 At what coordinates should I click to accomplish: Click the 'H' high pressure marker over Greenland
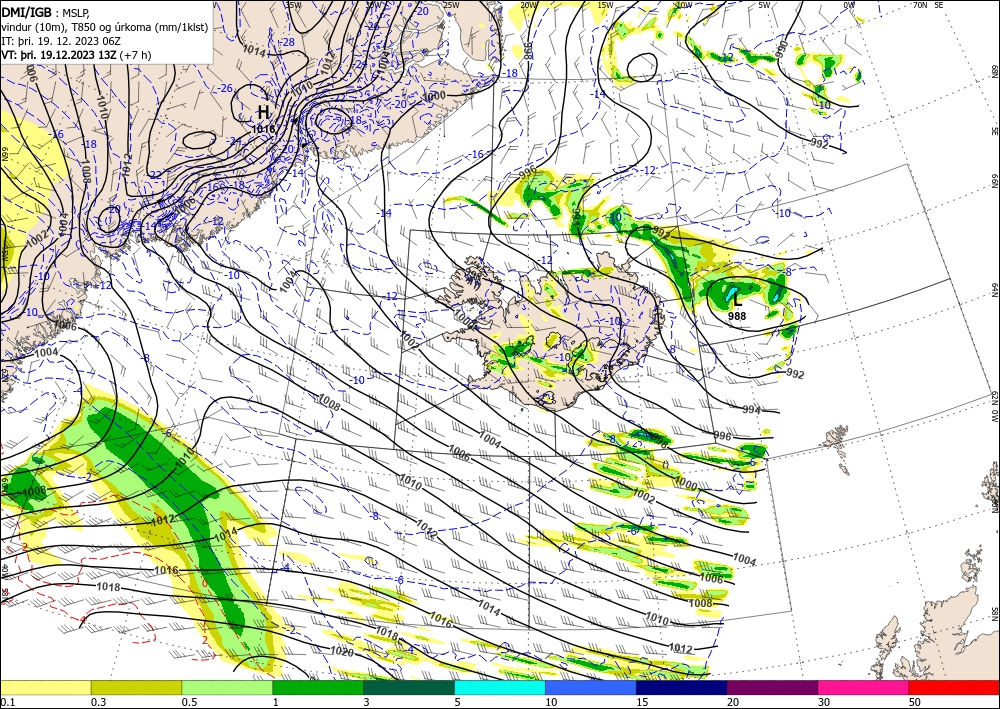pos(263,112)
